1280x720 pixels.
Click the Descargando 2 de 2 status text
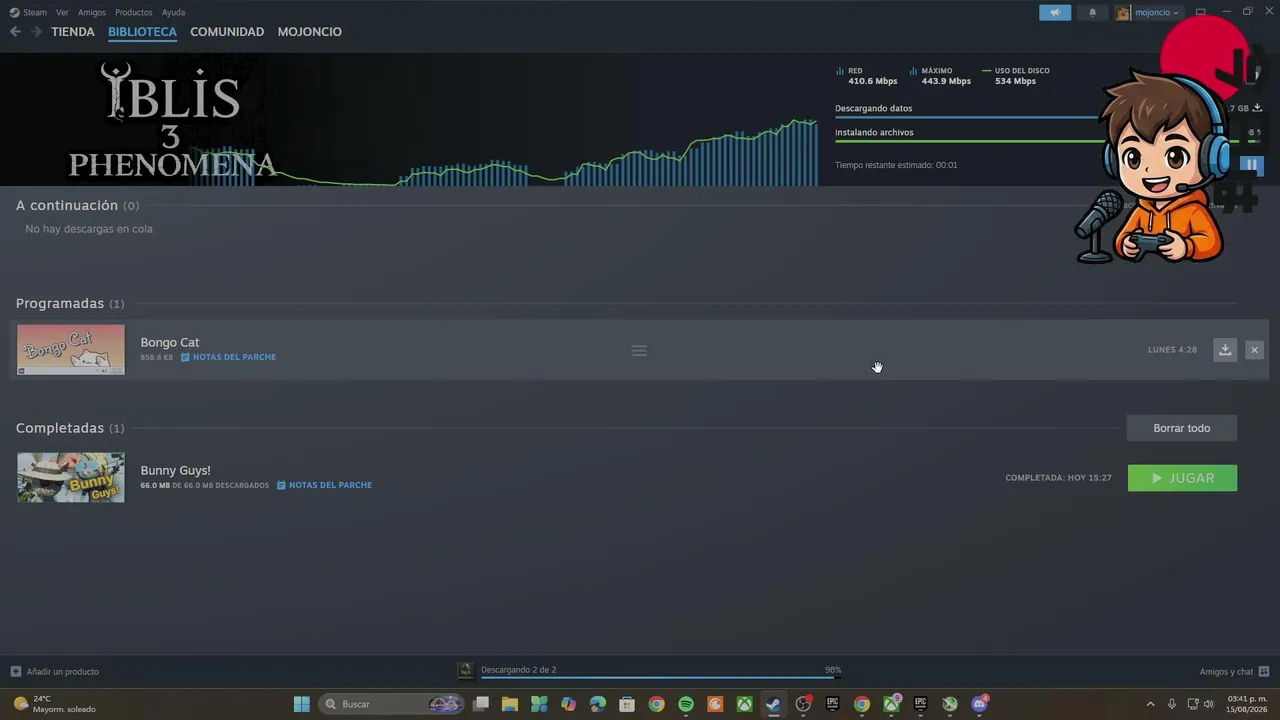518,670
